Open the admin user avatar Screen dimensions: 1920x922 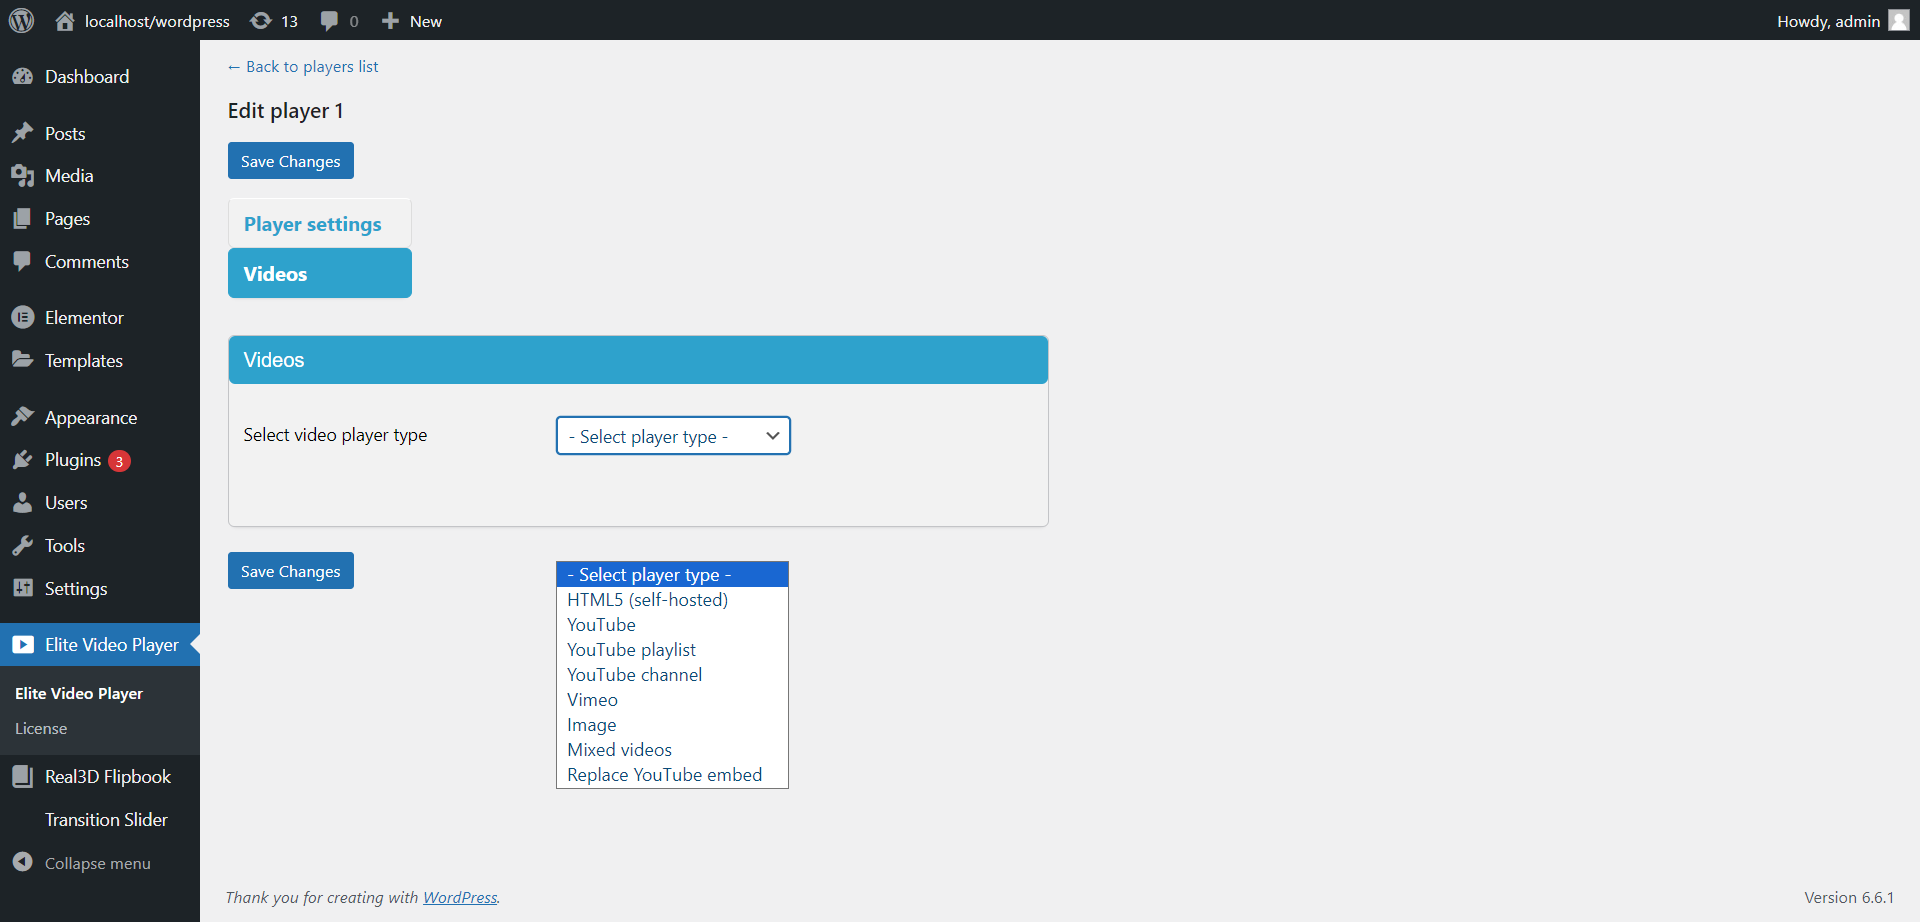coord(1899,21)
